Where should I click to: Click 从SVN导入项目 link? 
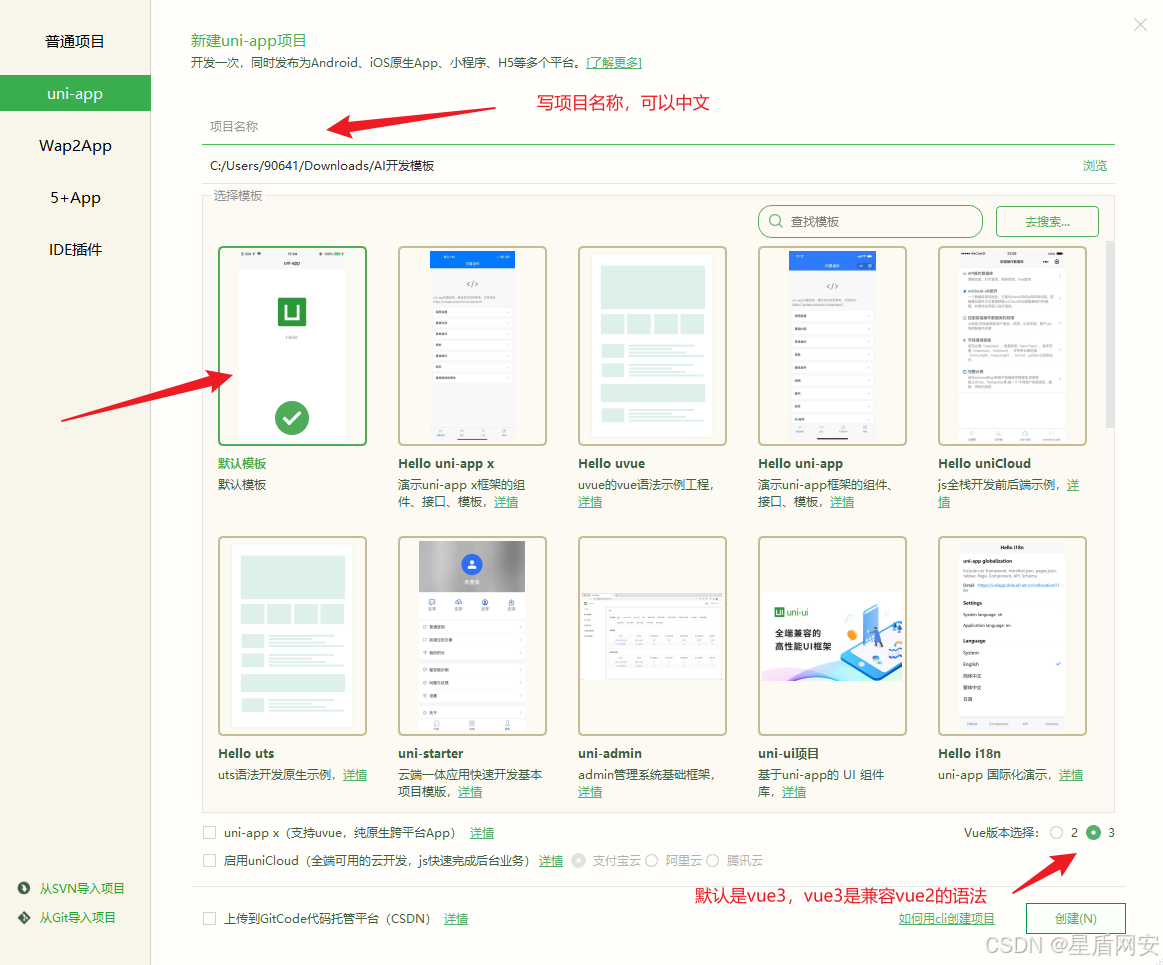82,888
